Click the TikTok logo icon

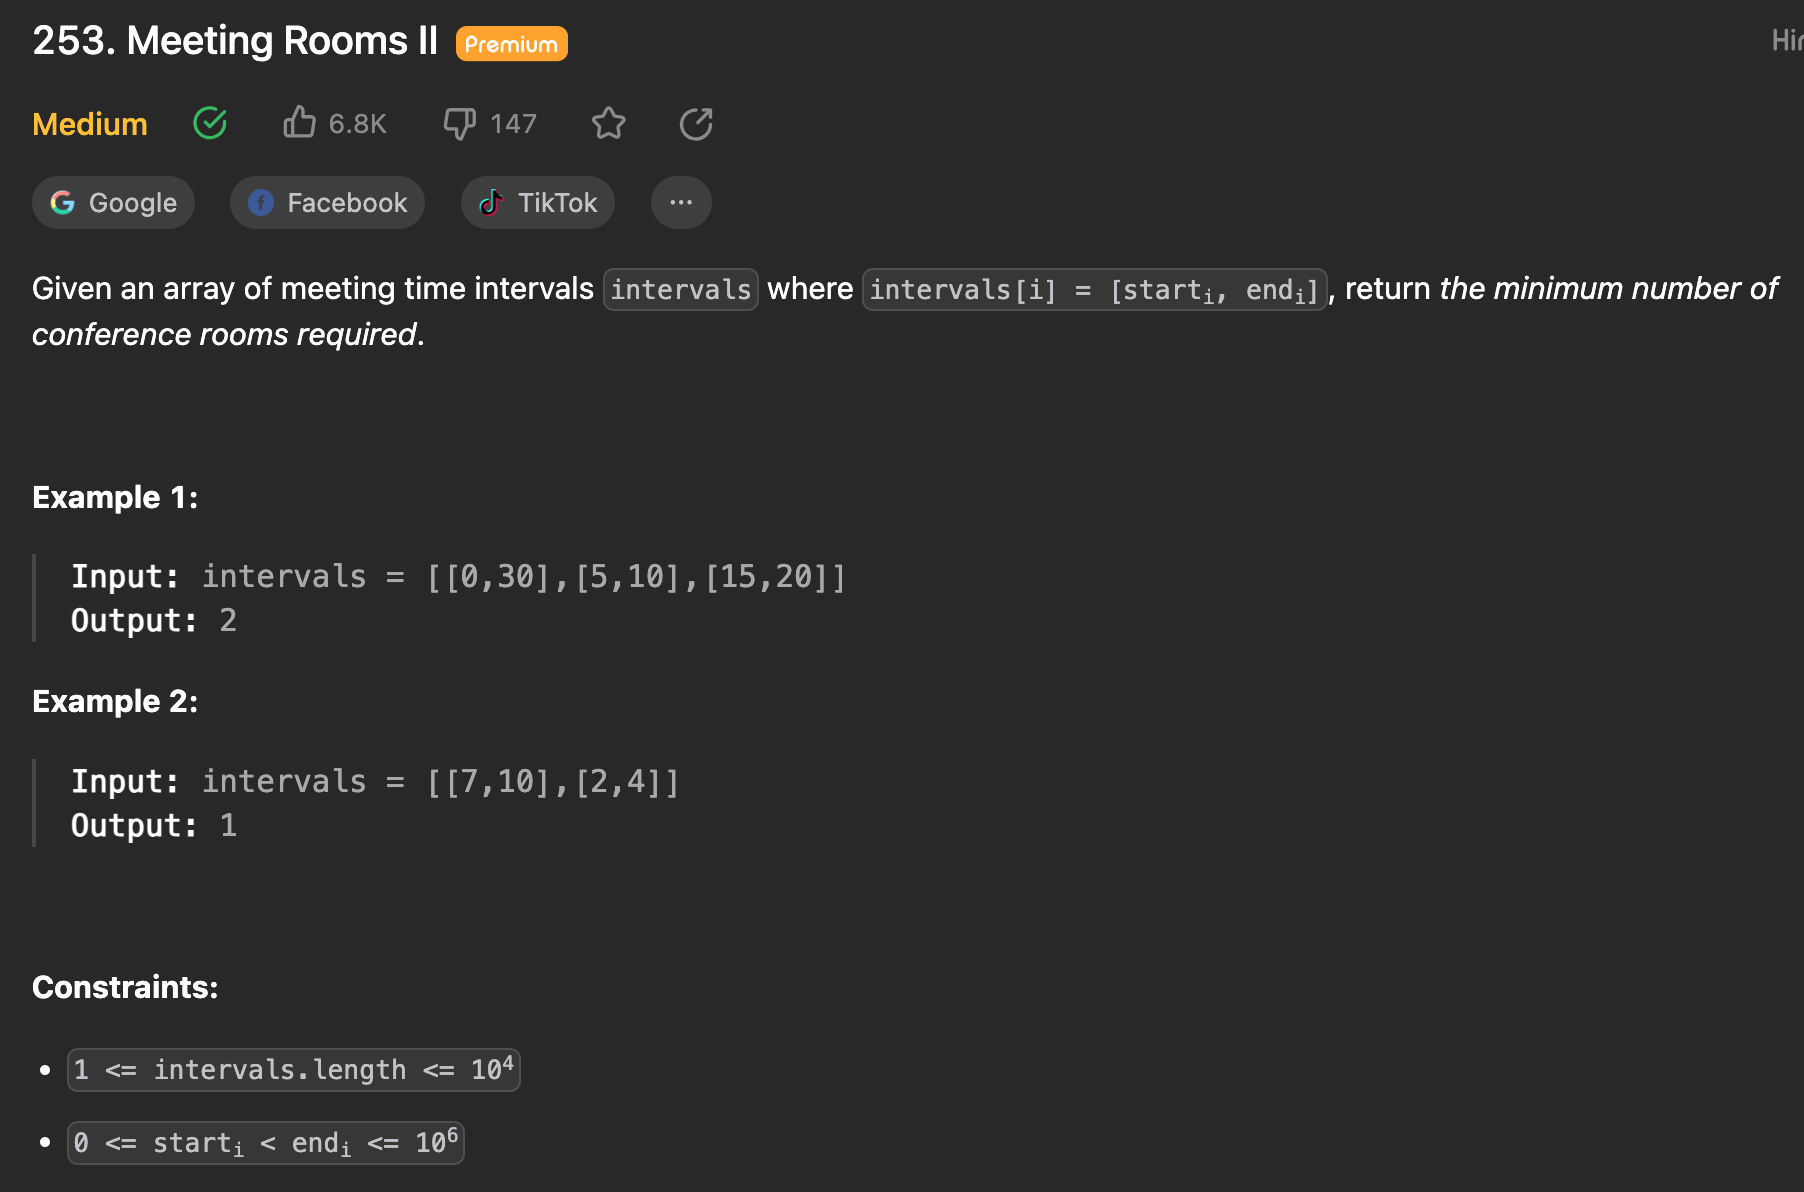point(491,203)
